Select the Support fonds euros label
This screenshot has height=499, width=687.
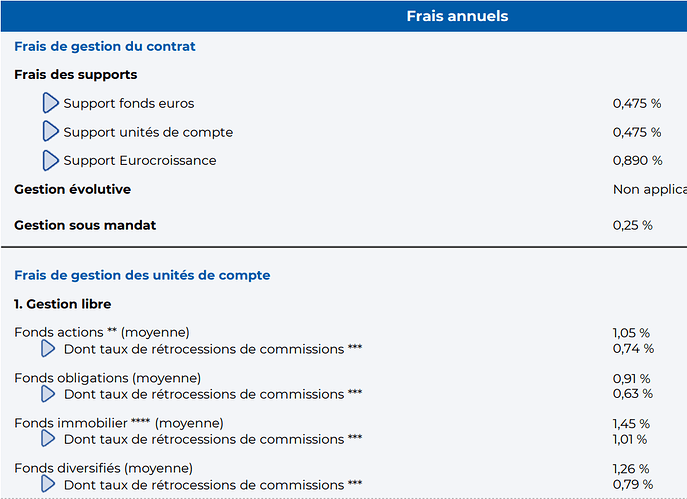(x=129, y=103)
